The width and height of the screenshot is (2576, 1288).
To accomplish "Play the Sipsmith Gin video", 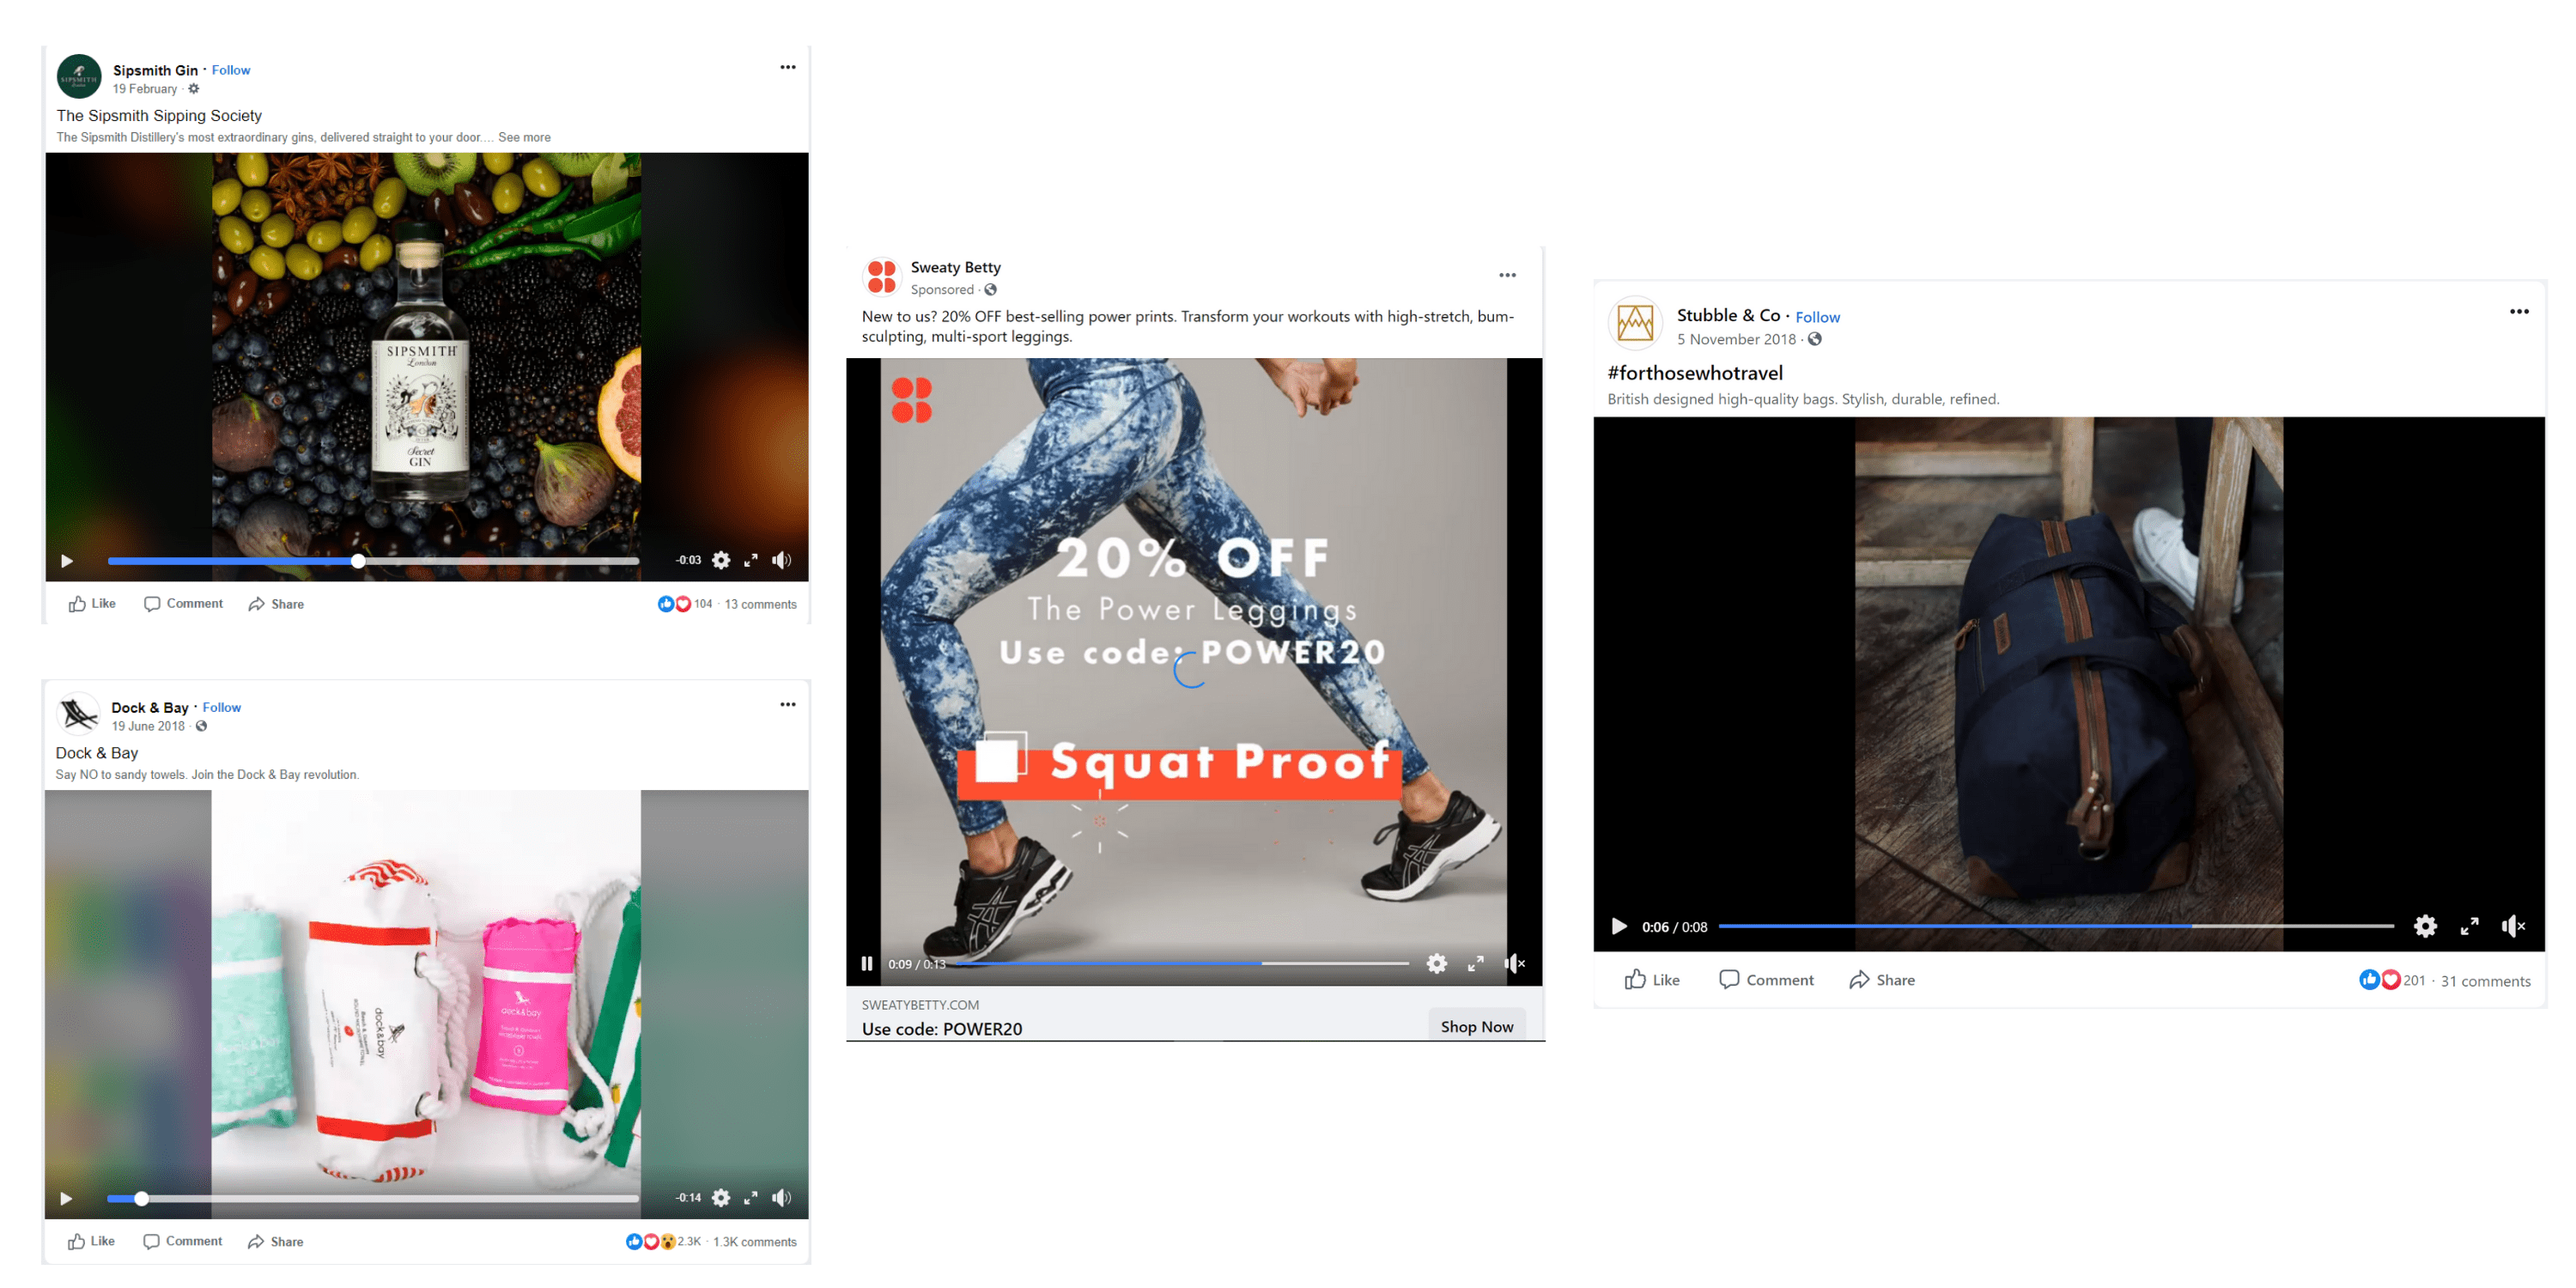I will pyautogui.click(x=67, y=561).
